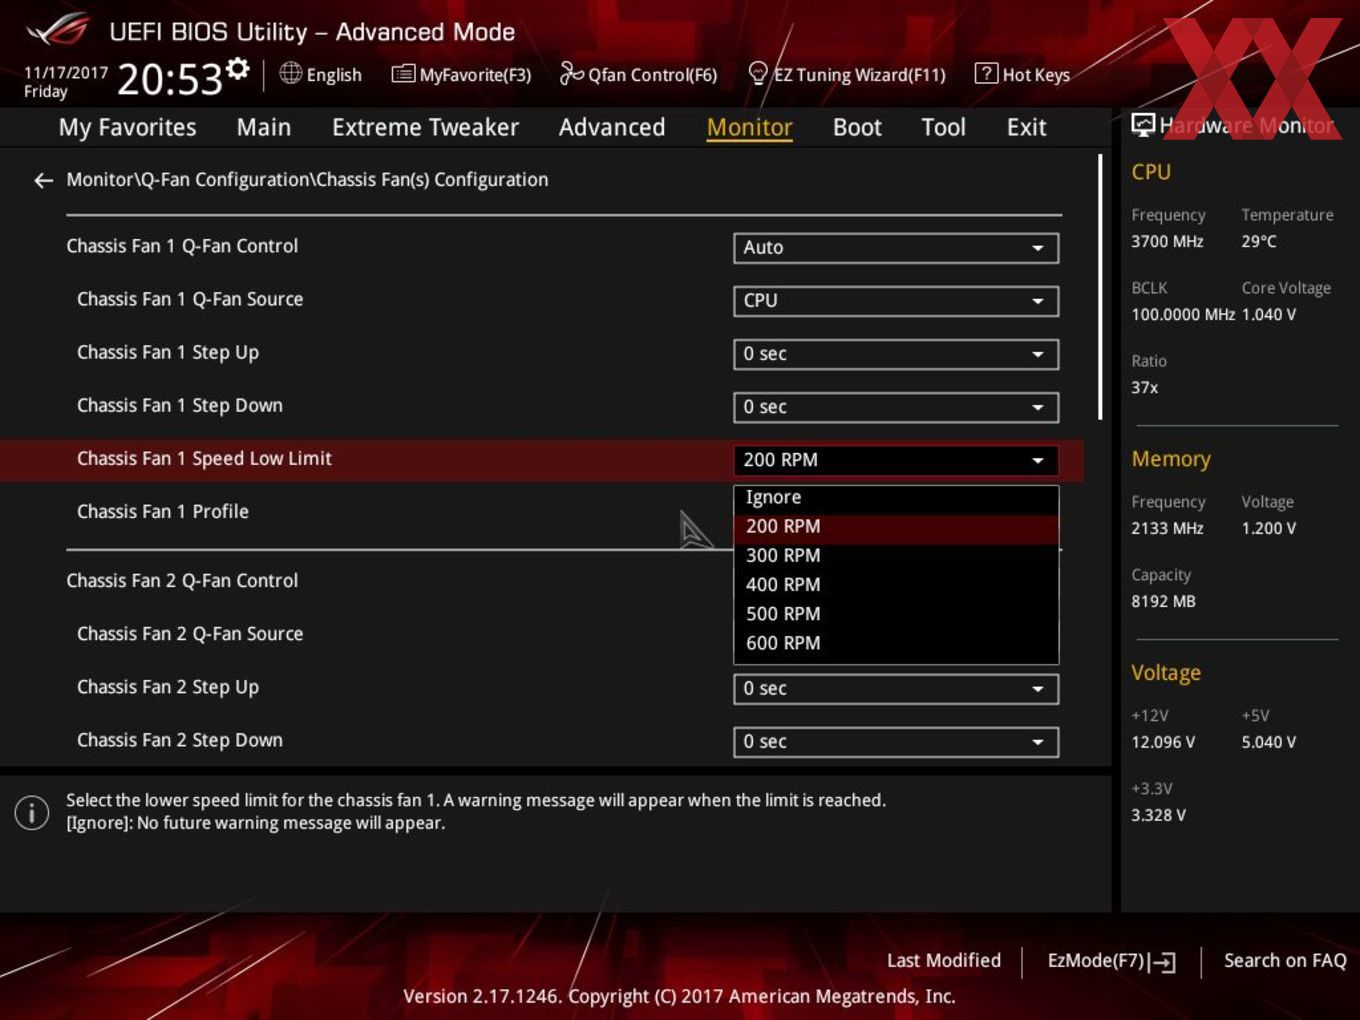1360x1020 pixels.
Task: Select the Monitor tab
Action: tap(749, 127)
